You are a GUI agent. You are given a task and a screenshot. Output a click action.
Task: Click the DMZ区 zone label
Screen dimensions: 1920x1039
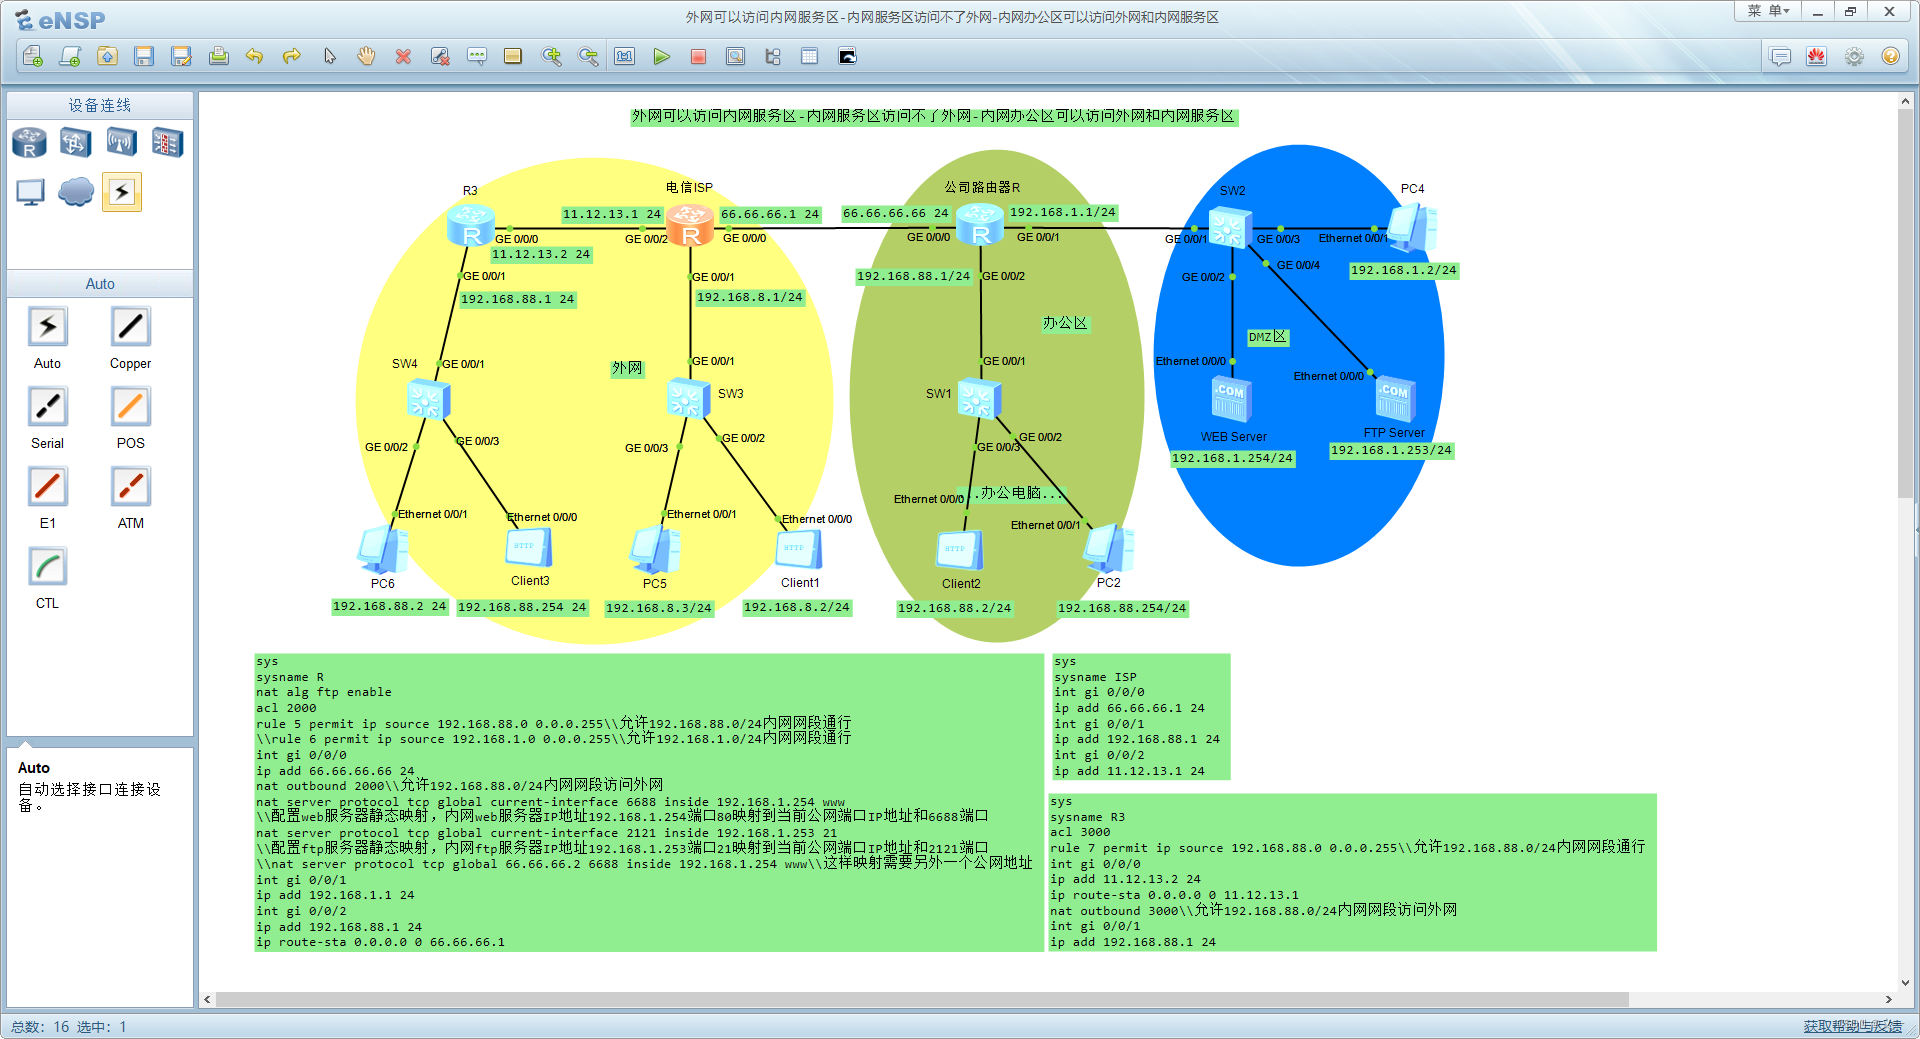pyautogui.click(x=1268, y=337)
